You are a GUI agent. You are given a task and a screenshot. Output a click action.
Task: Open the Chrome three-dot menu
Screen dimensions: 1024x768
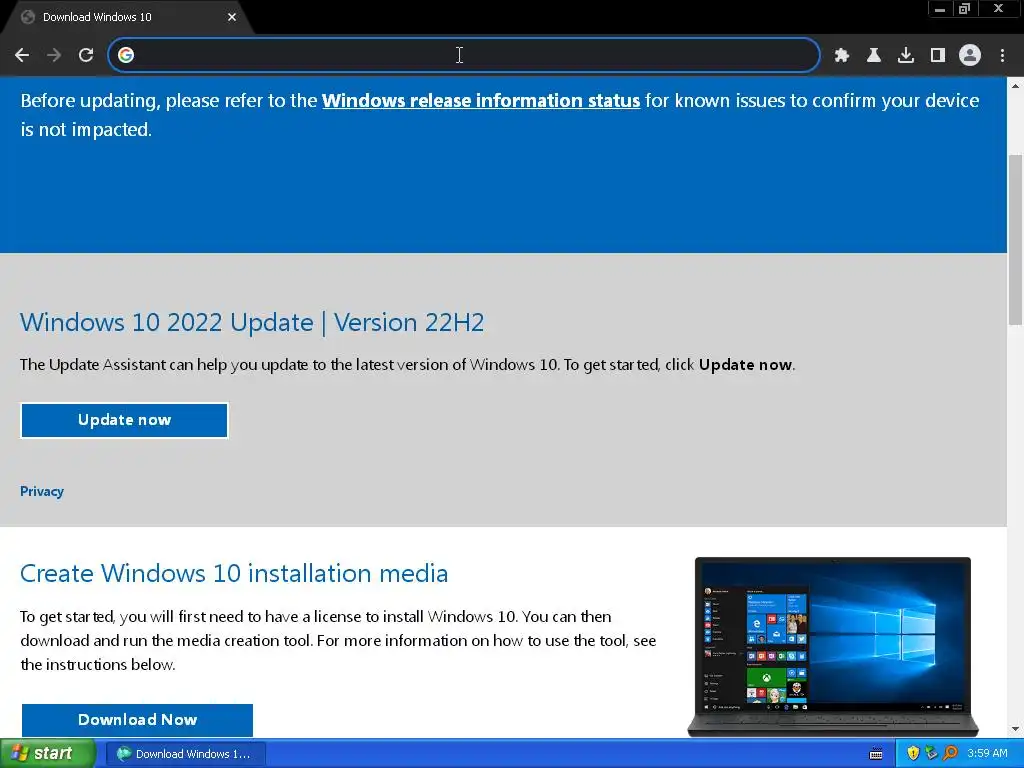(1002, 55)
